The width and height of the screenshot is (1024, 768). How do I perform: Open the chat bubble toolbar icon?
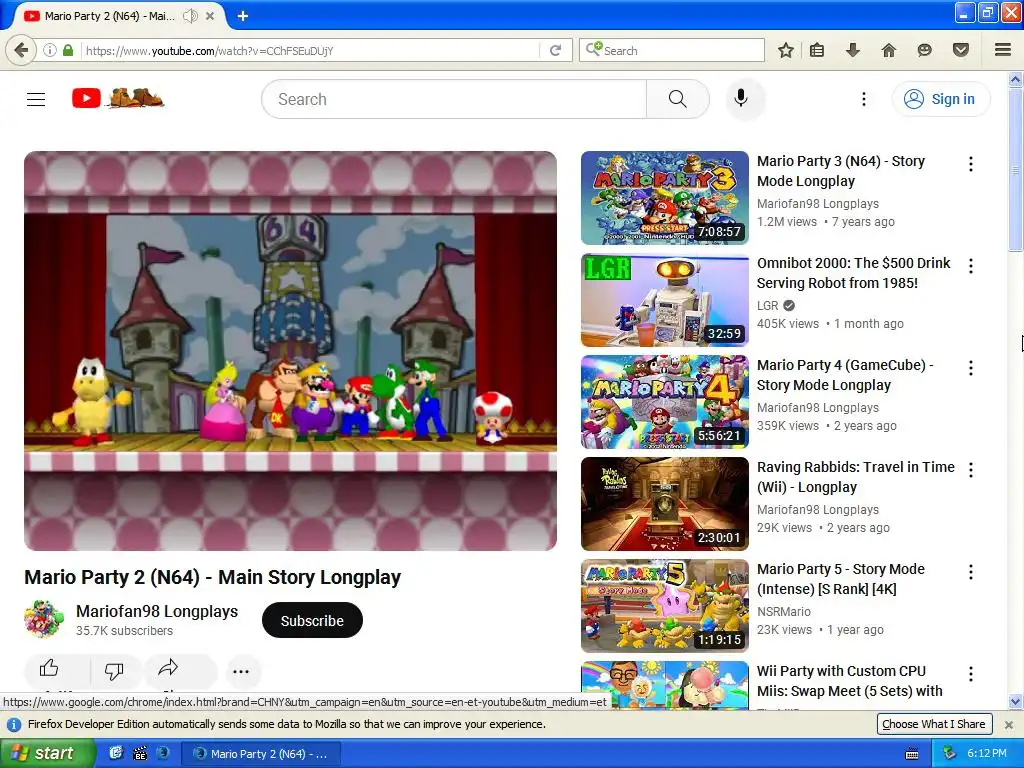tap(924, 50)
